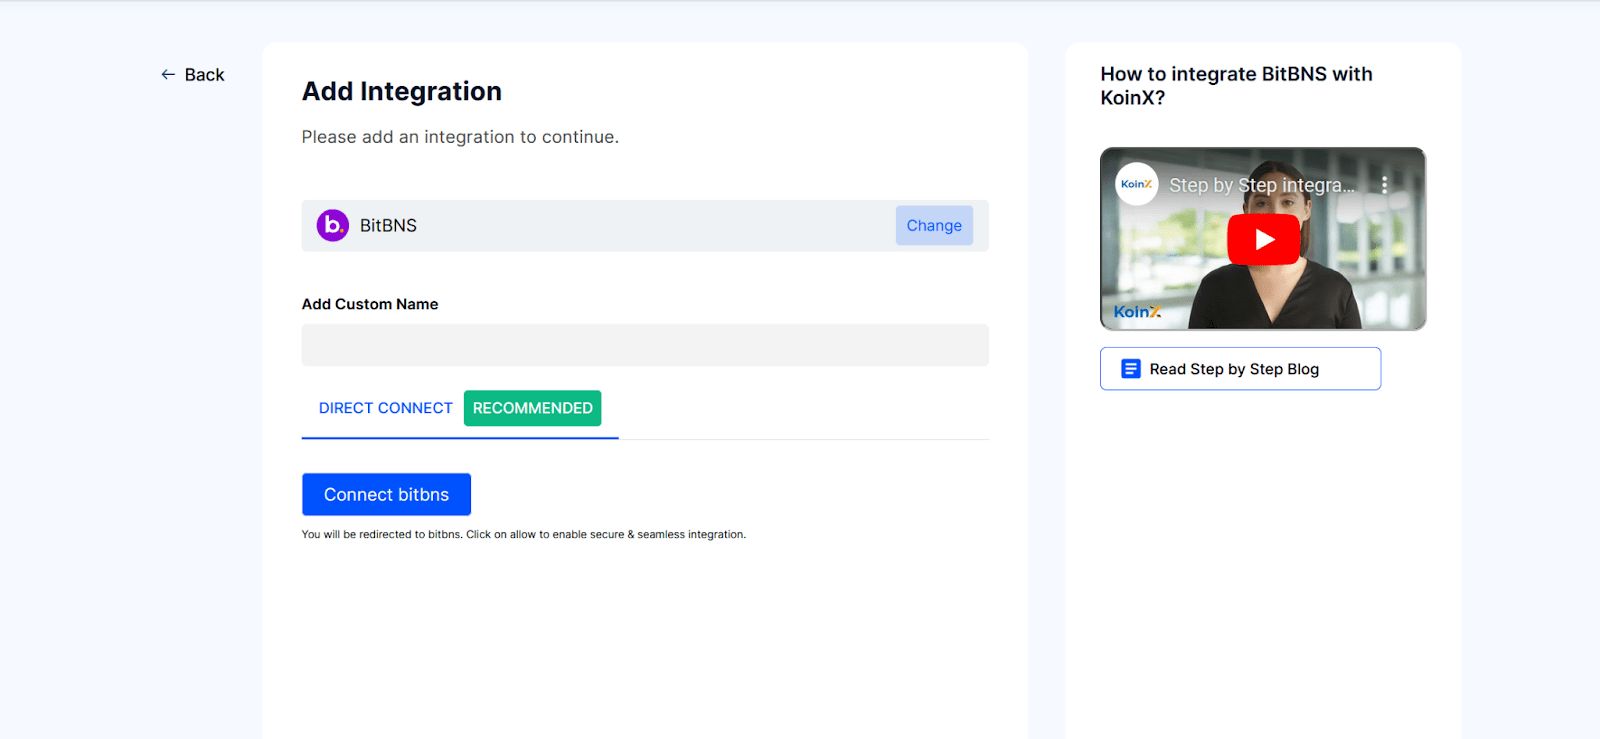
Task: Open the Read Step by Step Blog link
Action: pos(1240,369)
